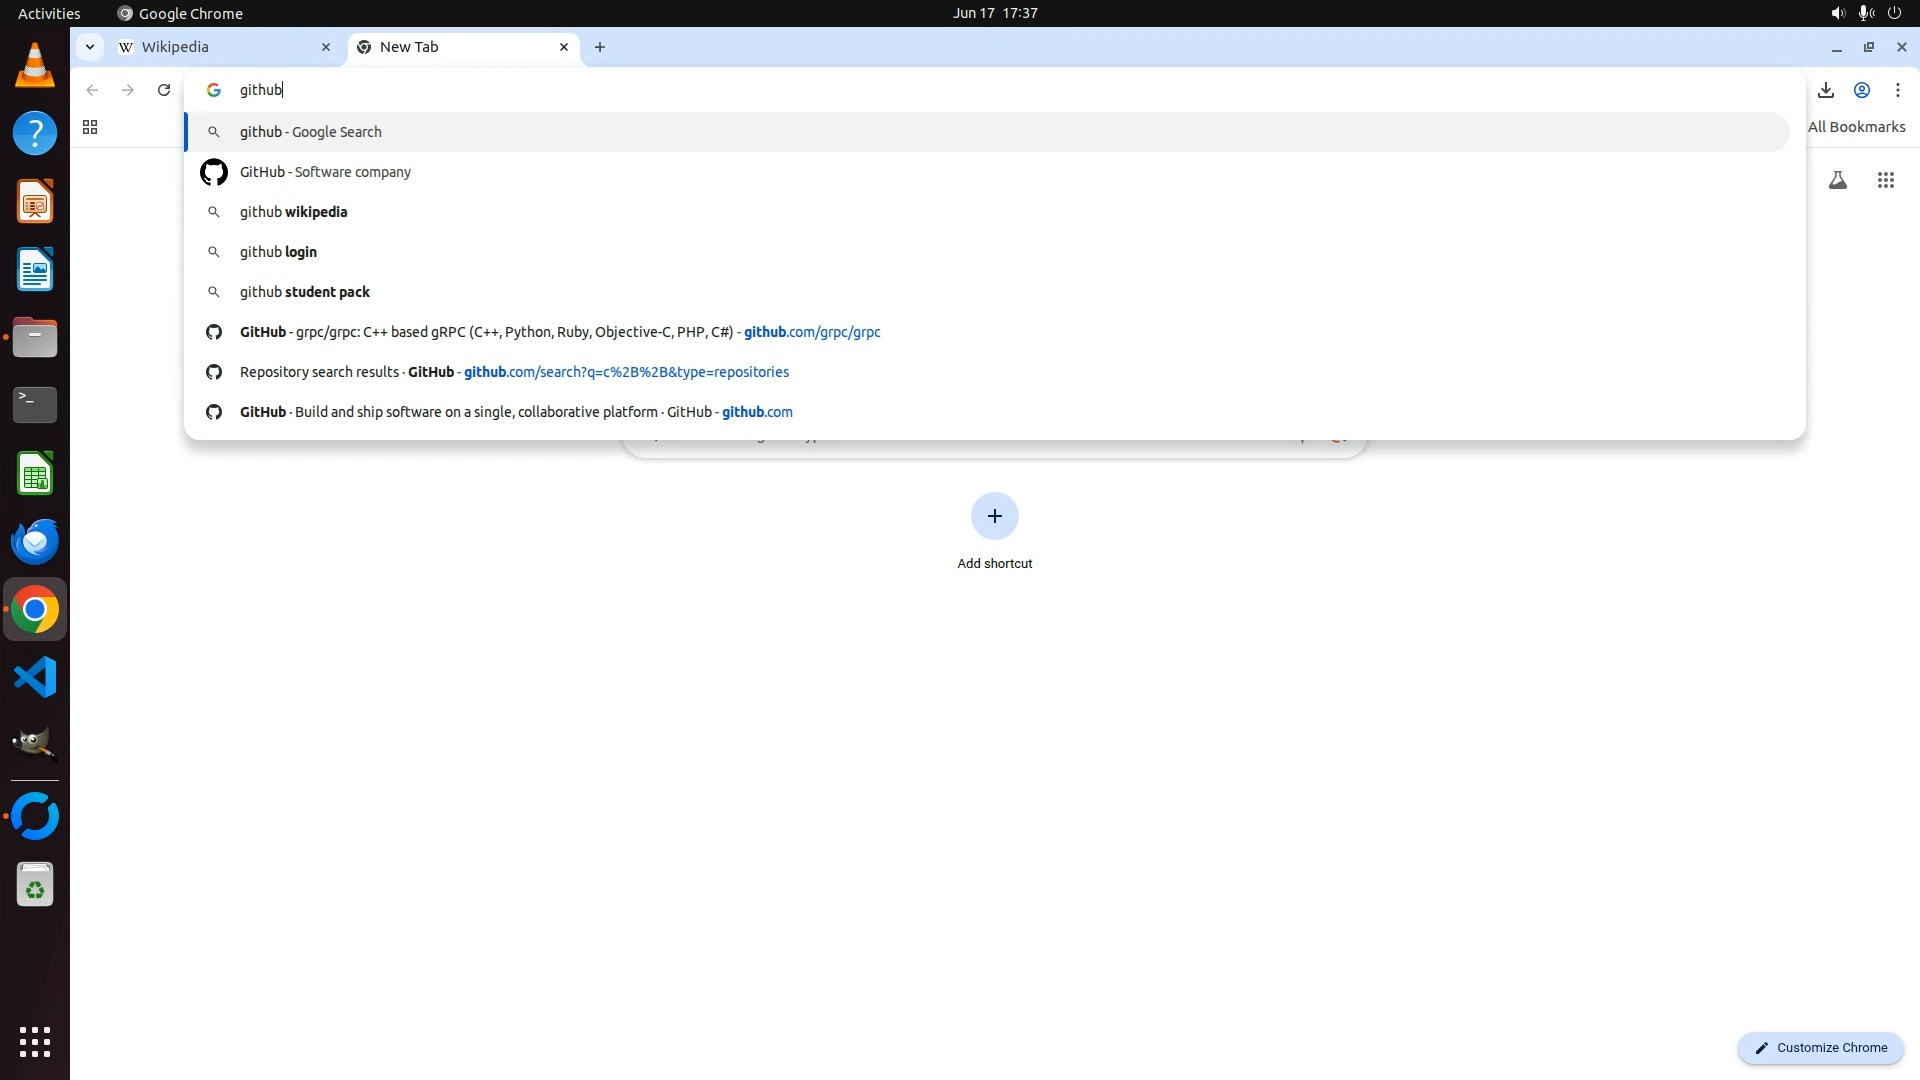Screen dimensions: 1920x1080
Task: Click the plus to open a new tab
Action: click(x=600, y=47)
